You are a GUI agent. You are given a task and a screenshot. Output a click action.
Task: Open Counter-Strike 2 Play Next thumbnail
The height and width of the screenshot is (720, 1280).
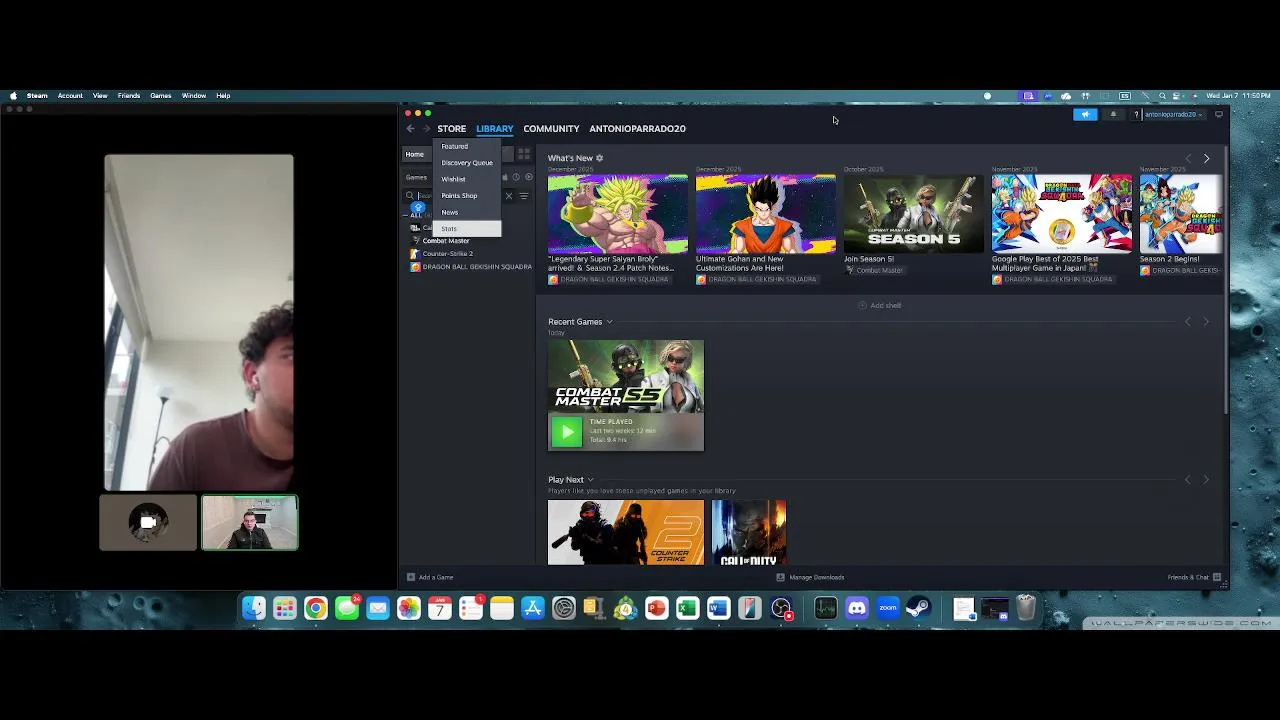(626, 532)
